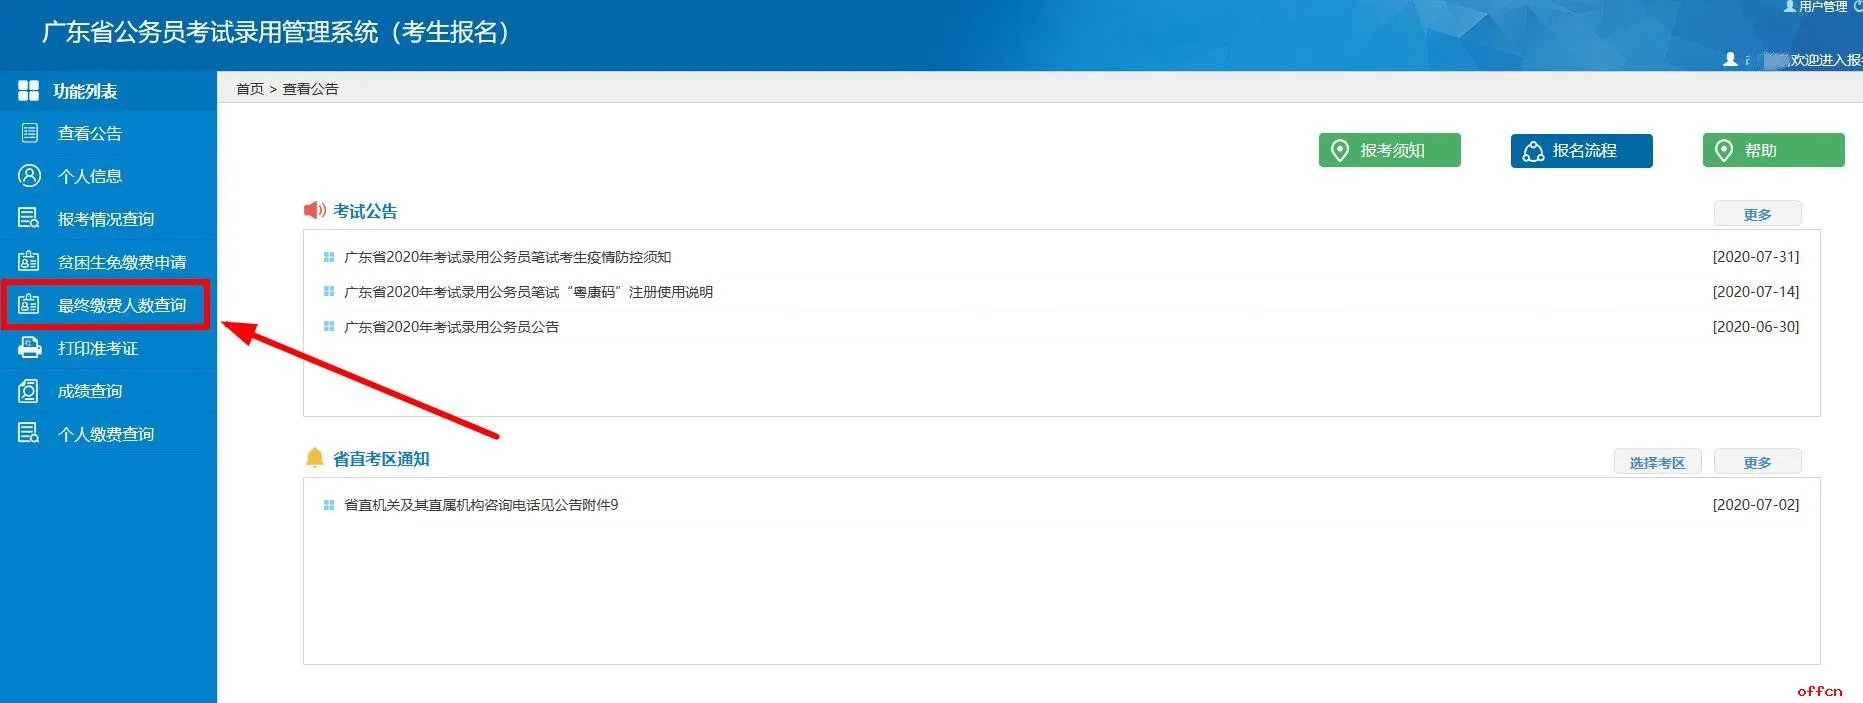This screenshot has width=1863, height=703.
Task: Click the 个人缴费查询 search-list icon
Action: pos(29,433)
